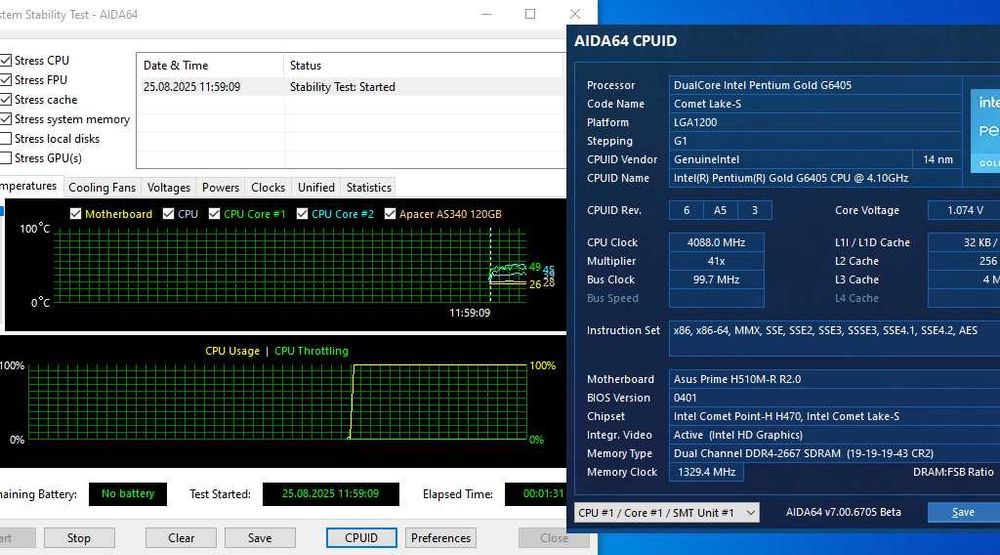Click the 11:59:09 marker on temperature graph
The width and height of the screenshot is (1000, 555).
point(469,313)
